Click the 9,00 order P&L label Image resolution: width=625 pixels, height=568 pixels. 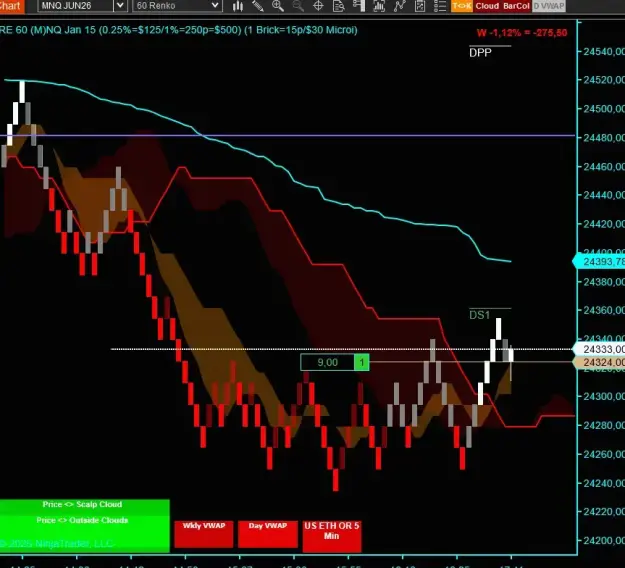328,362
